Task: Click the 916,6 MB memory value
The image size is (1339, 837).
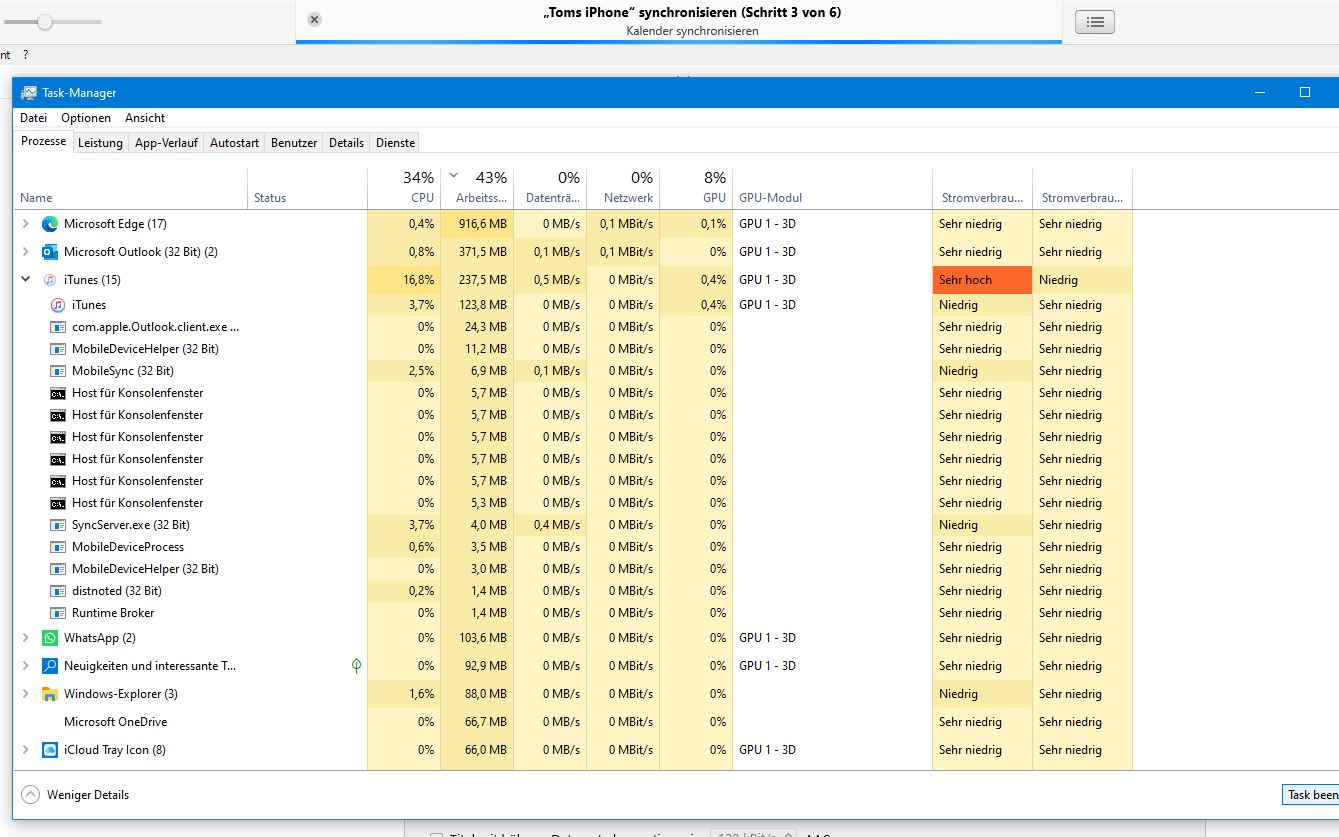Action: point(482,224)
